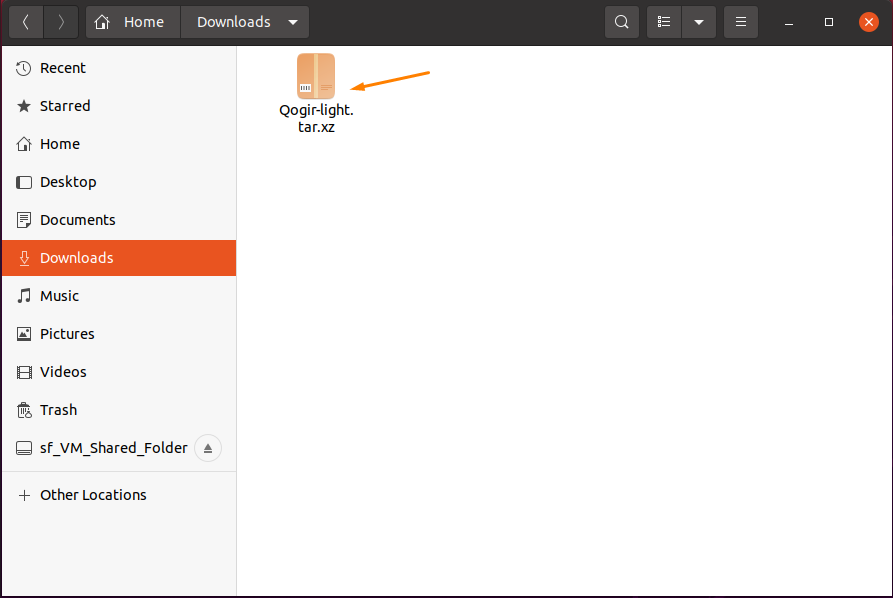Maximize the Files window
Screen dimensions: 893x598
pyautogui.click(x=829, y=22)
